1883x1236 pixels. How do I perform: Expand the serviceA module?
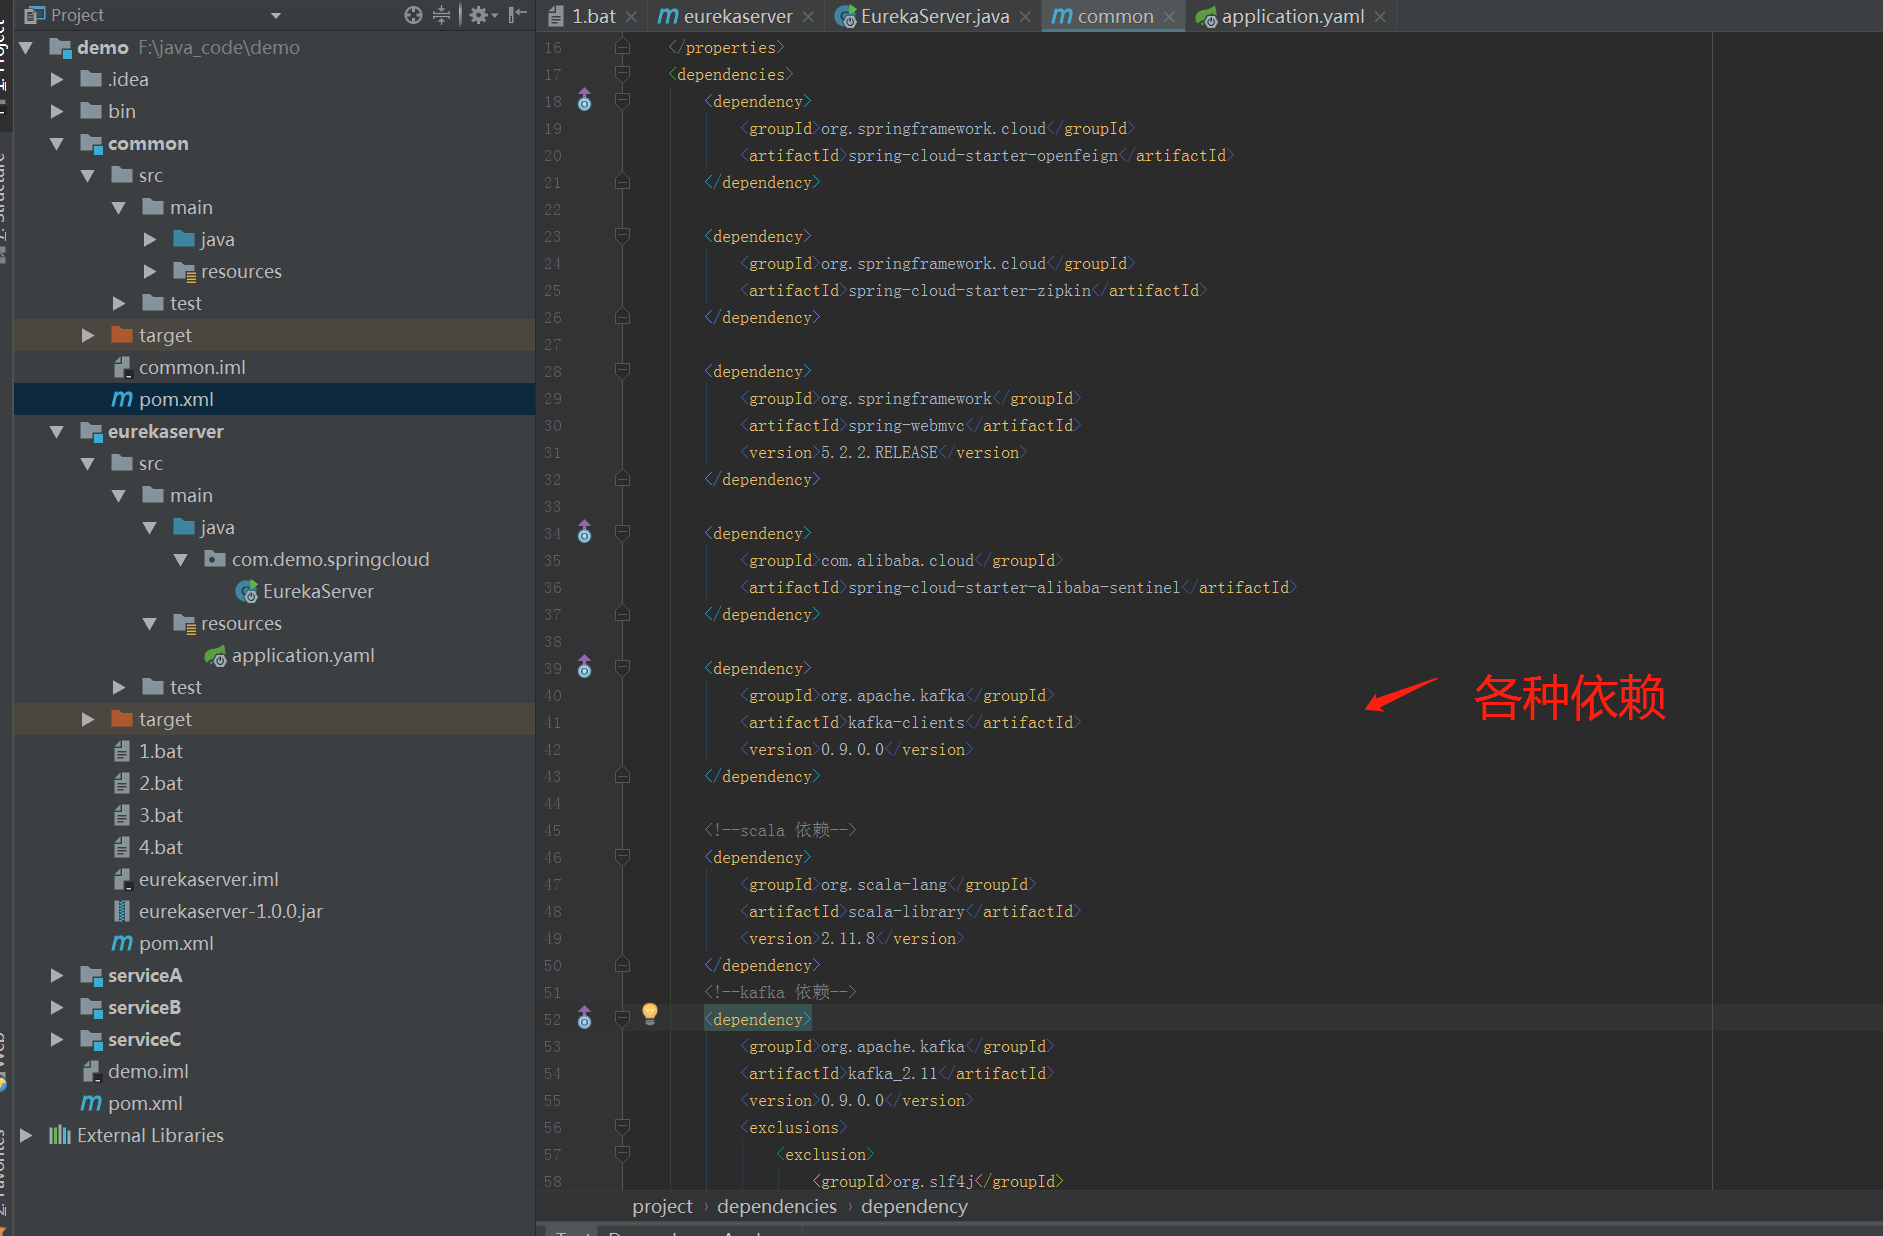[x=57, y=975]
